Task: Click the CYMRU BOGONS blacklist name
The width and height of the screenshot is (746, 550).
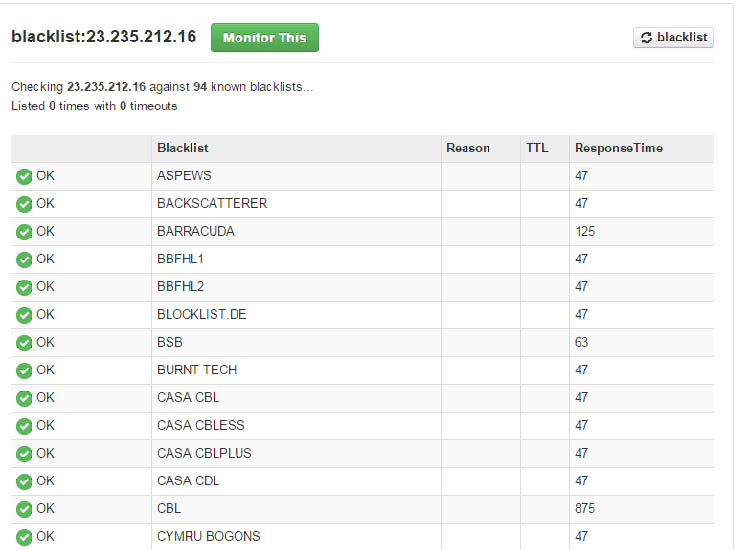Action: click(209, 536)
